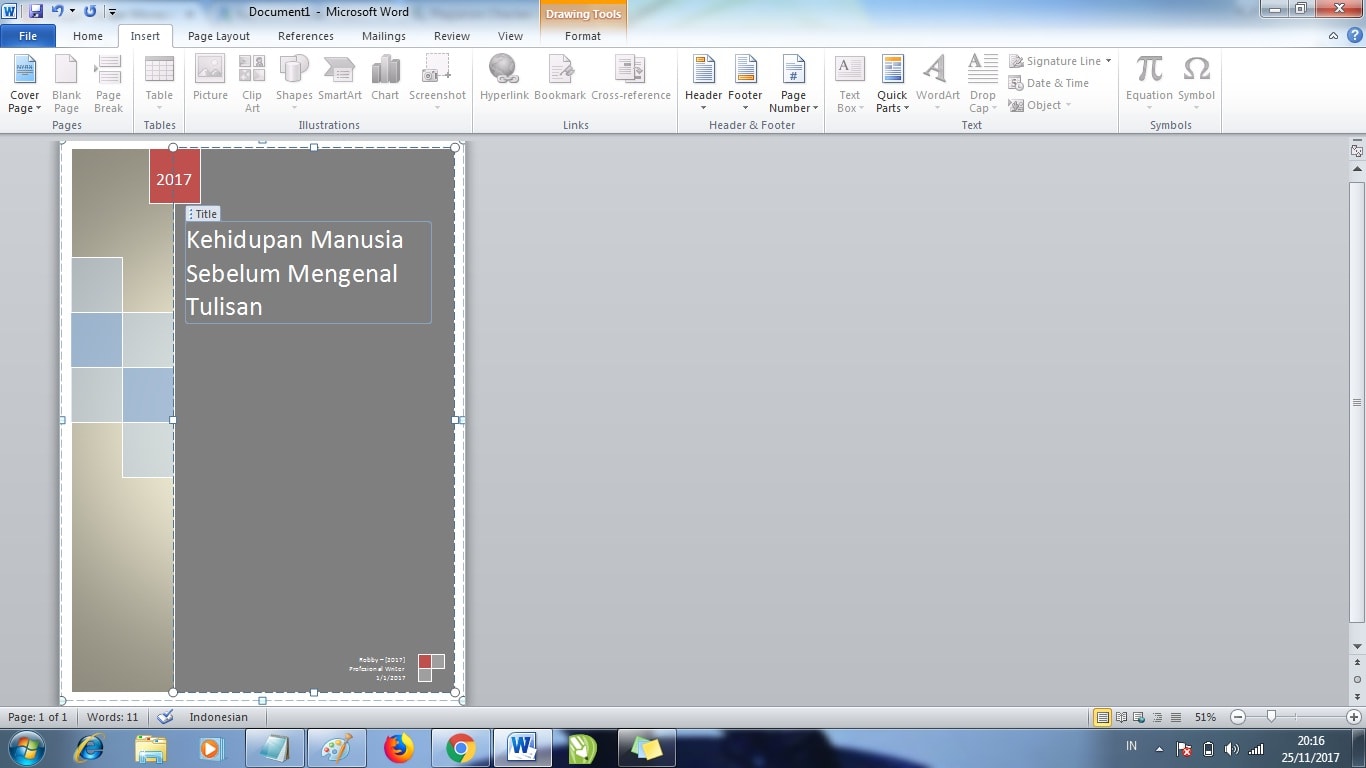The image size is (1366, 768).
Task: Insert a SmartArt graphic
Action: 339,78
